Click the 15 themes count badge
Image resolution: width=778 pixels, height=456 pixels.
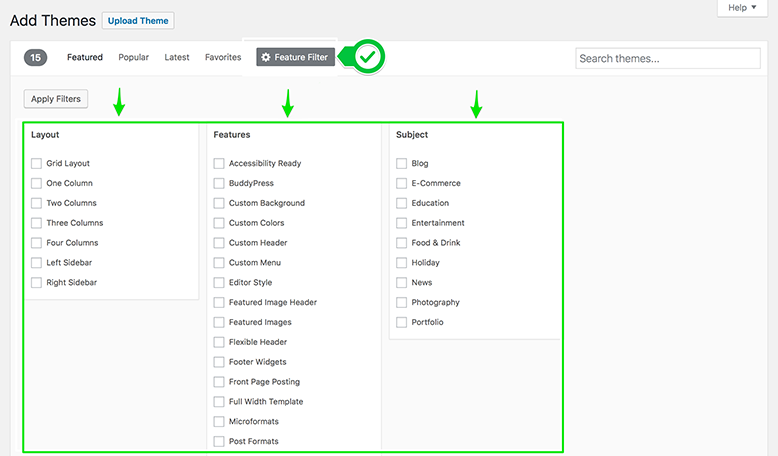click(36, 58)
